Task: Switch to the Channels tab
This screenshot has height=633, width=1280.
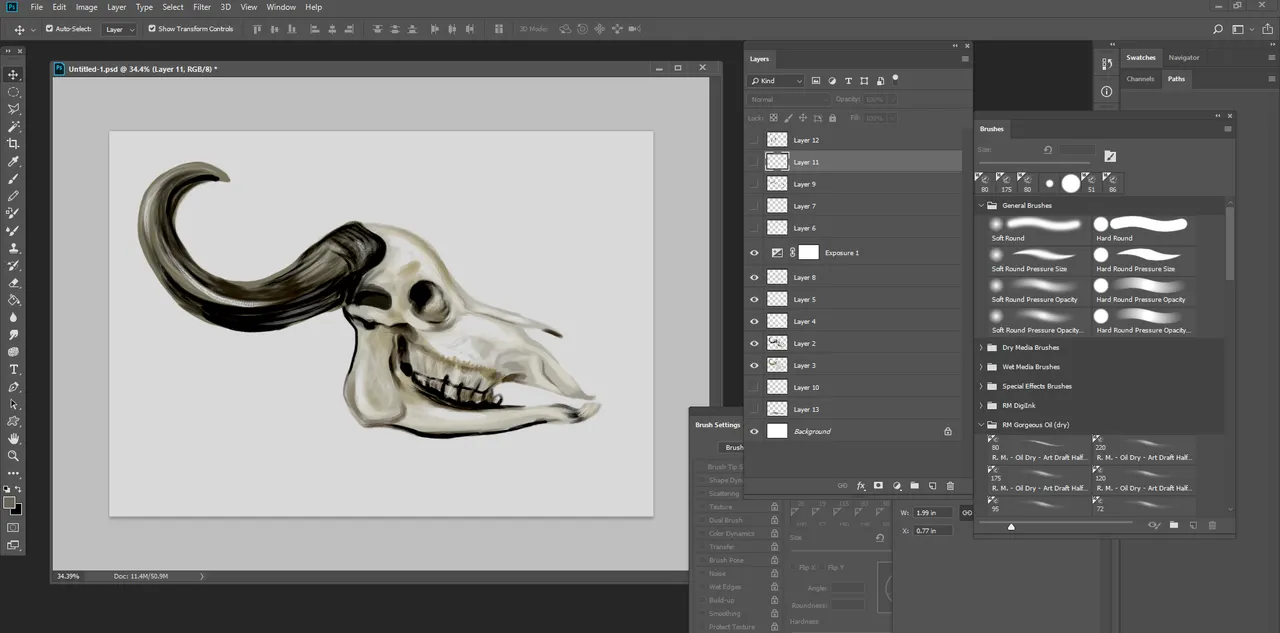Action: click(1140, 79)
